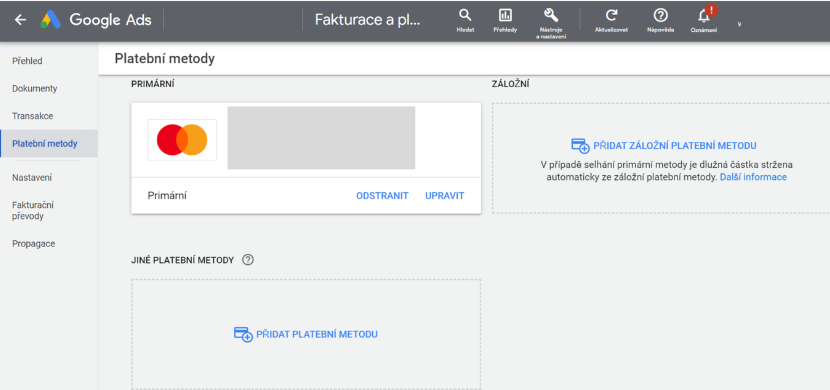Viewport: 830px width, 390px height.
Task: Click the Platební metody page heading
Action: 165,59
